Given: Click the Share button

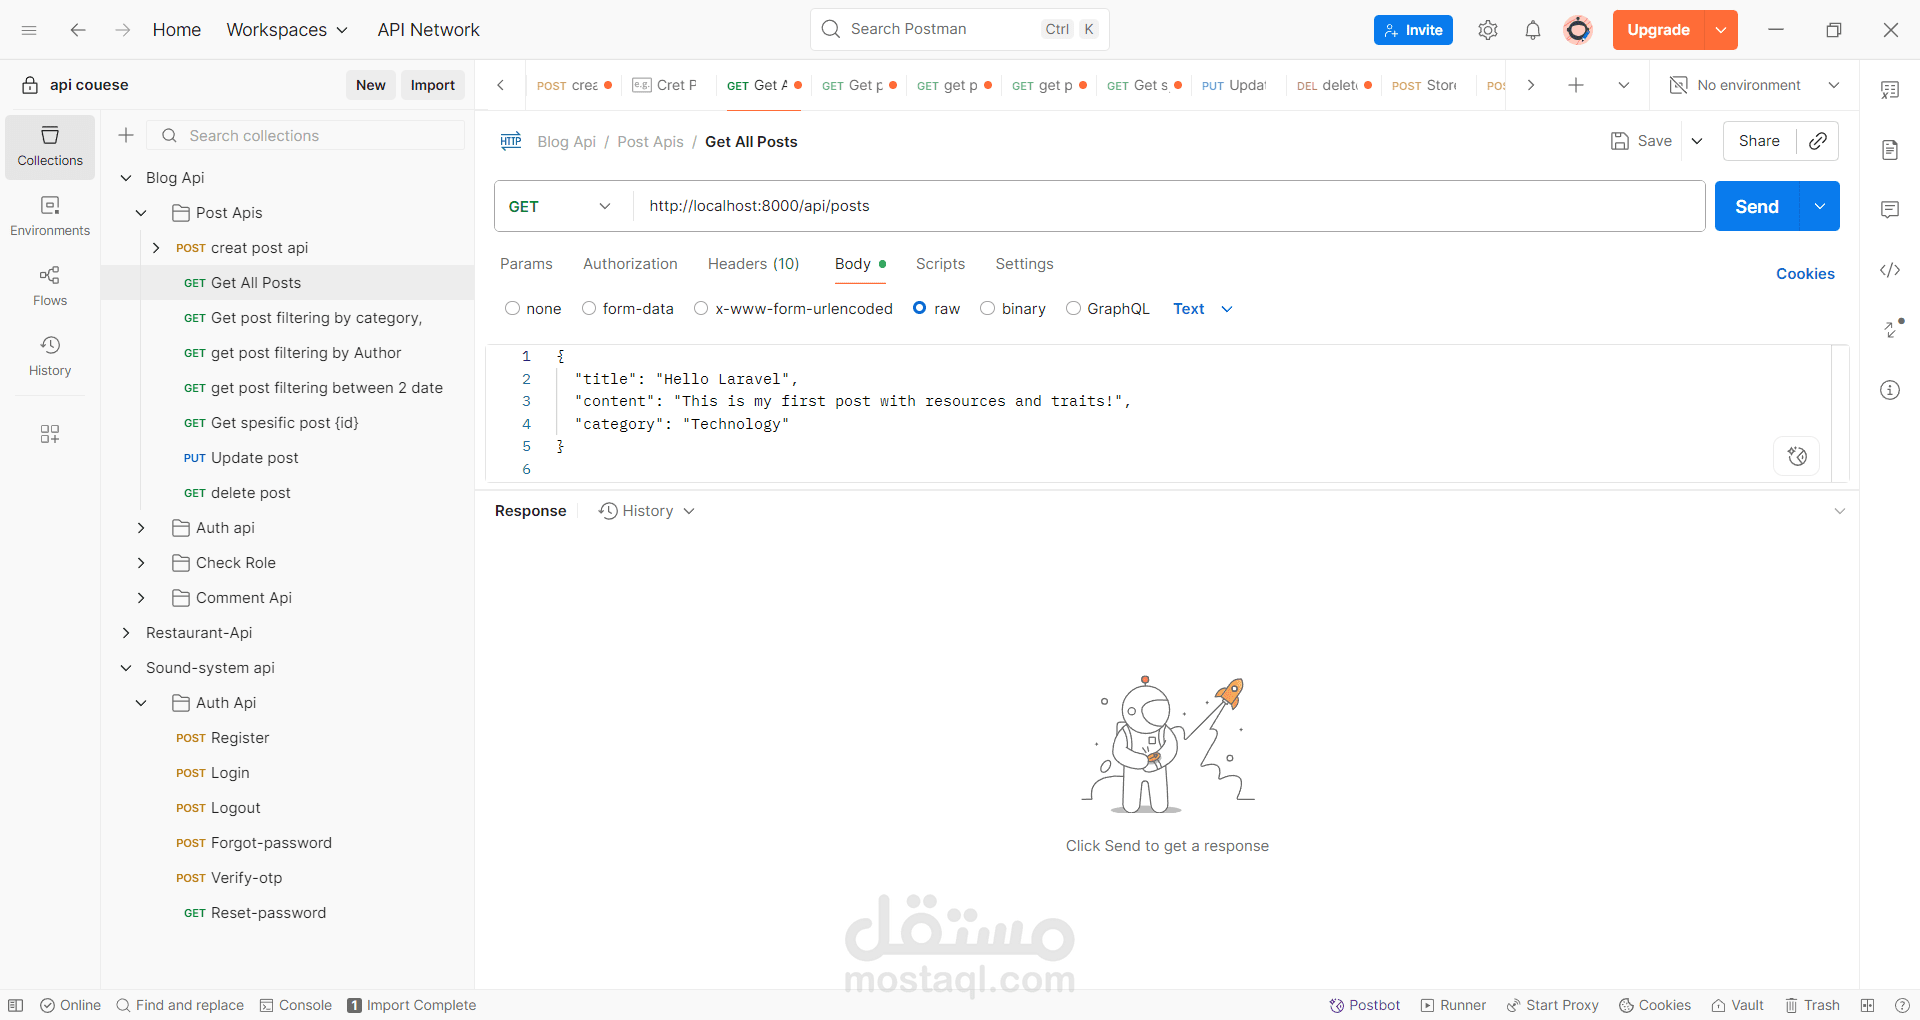Looking at the screenshot, I should click(x=1759, y=141).
